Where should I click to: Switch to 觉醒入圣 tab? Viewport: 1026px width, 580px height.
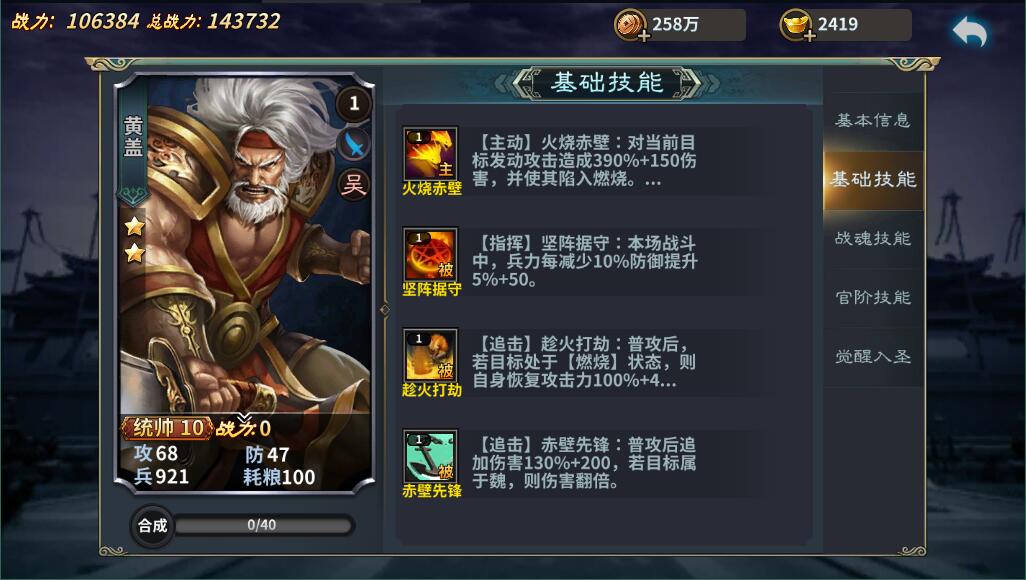[x=873, y=357]
